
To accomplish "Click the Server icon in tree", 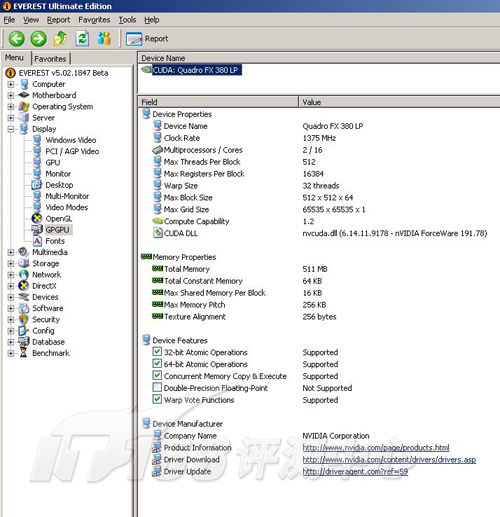I will (24, 117).
